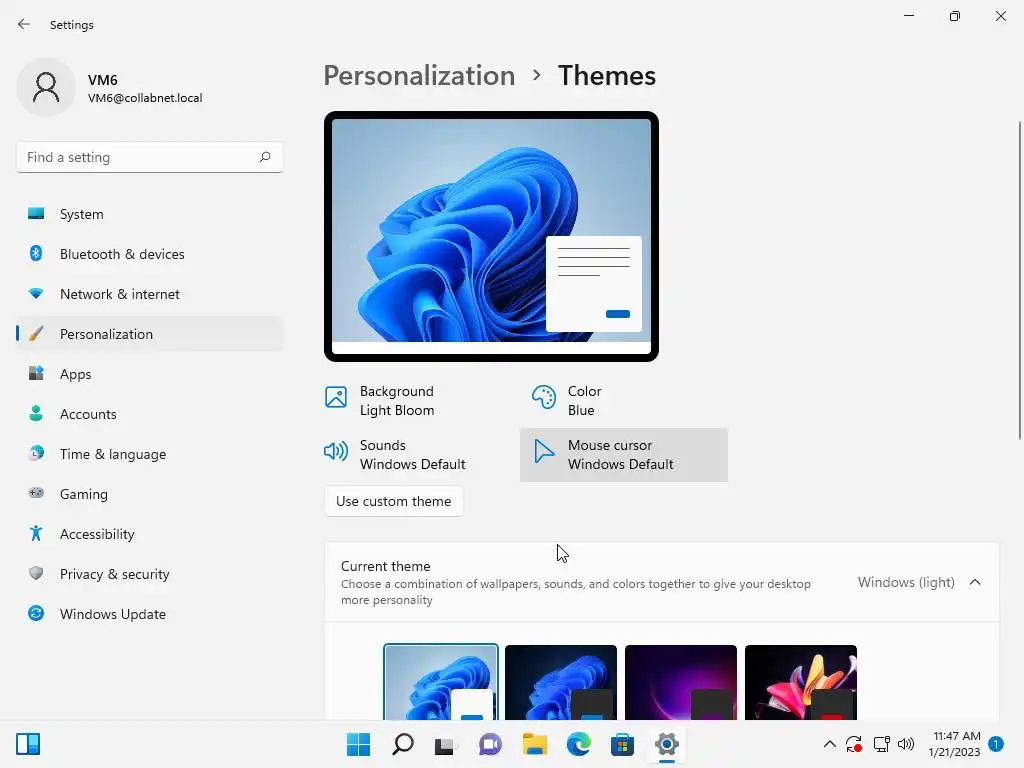
Task: Collapse the Current theme section chevron
Action: point(975,582)
